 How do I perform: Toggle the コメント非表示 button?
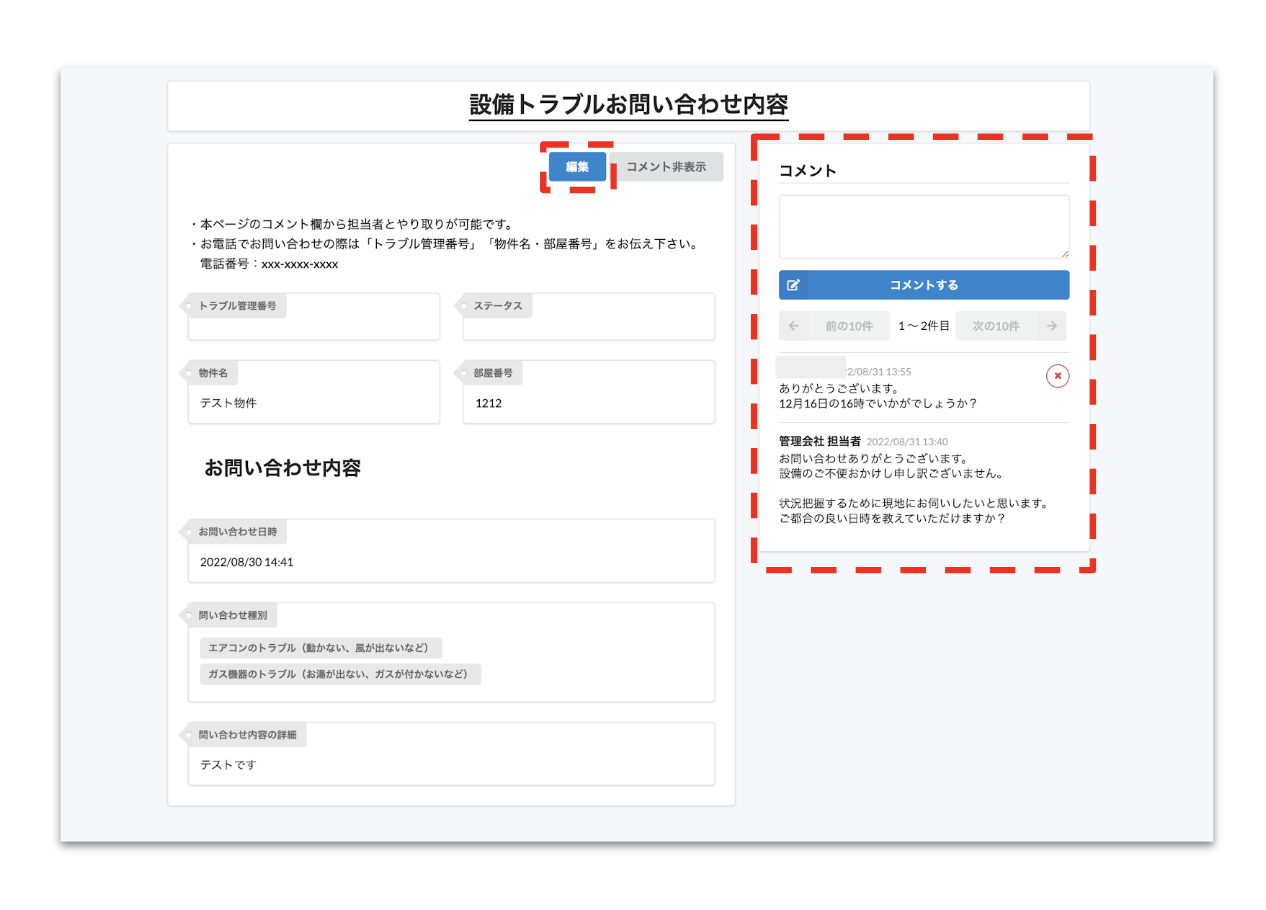point(666,167)
